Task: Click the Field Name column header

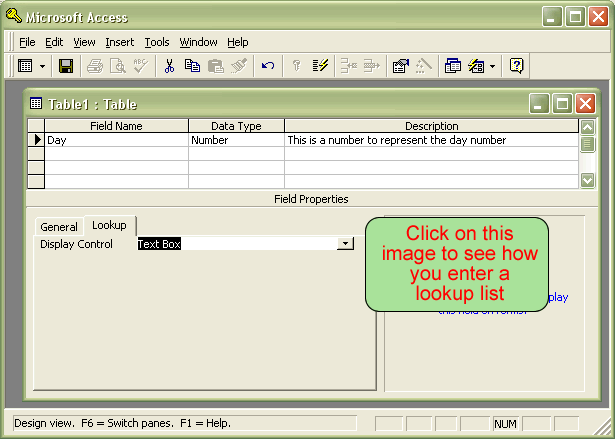Action: (116, 126)
